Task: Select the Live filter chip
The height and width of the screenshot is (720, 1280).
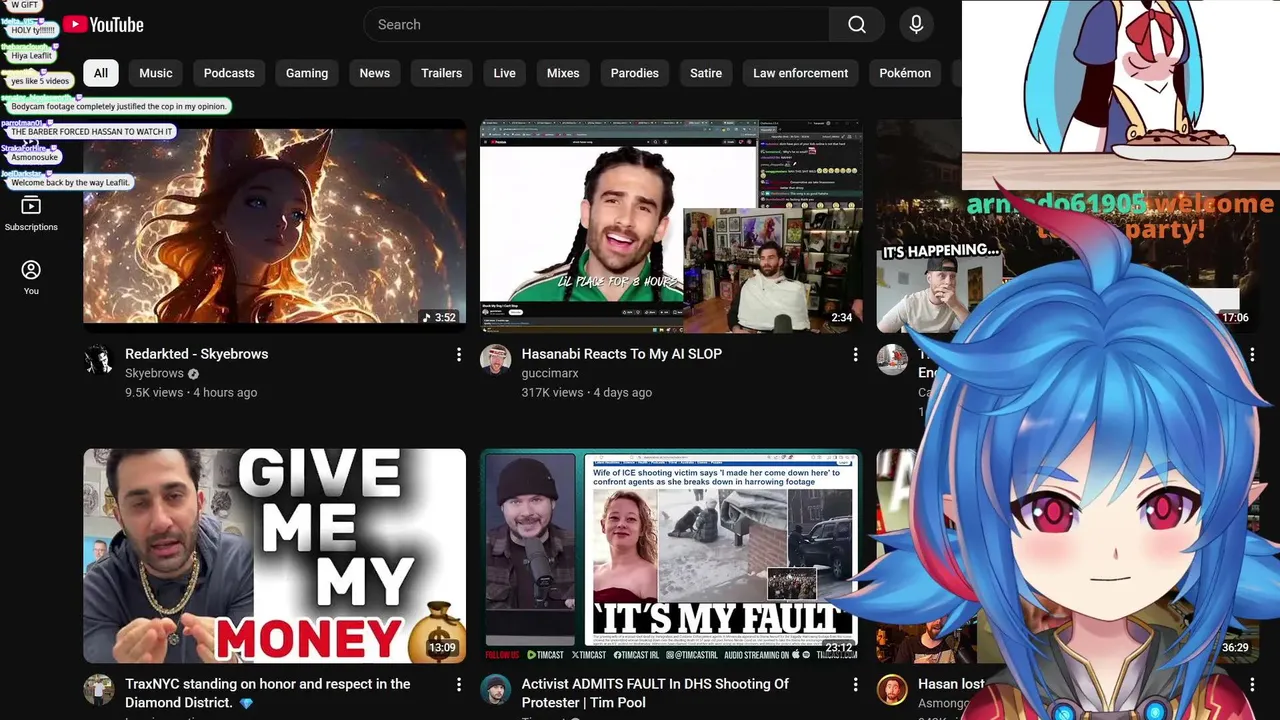Action: [505, 73]
